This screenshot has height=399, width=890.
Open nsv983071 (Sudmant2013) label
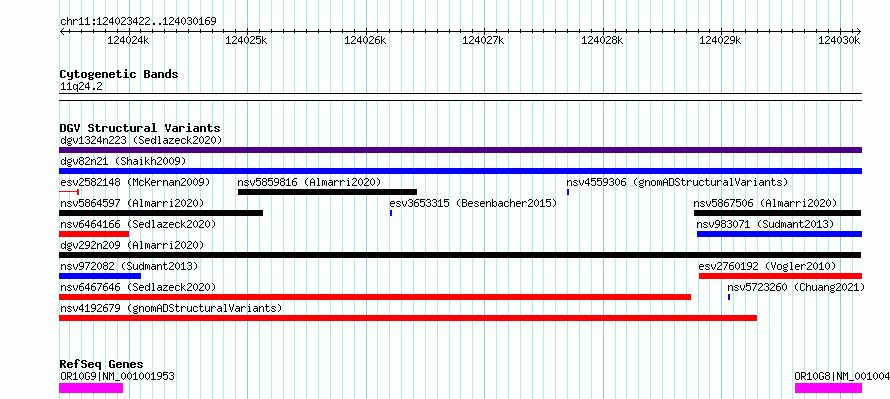pyautogui.click(x=765, y=224)
